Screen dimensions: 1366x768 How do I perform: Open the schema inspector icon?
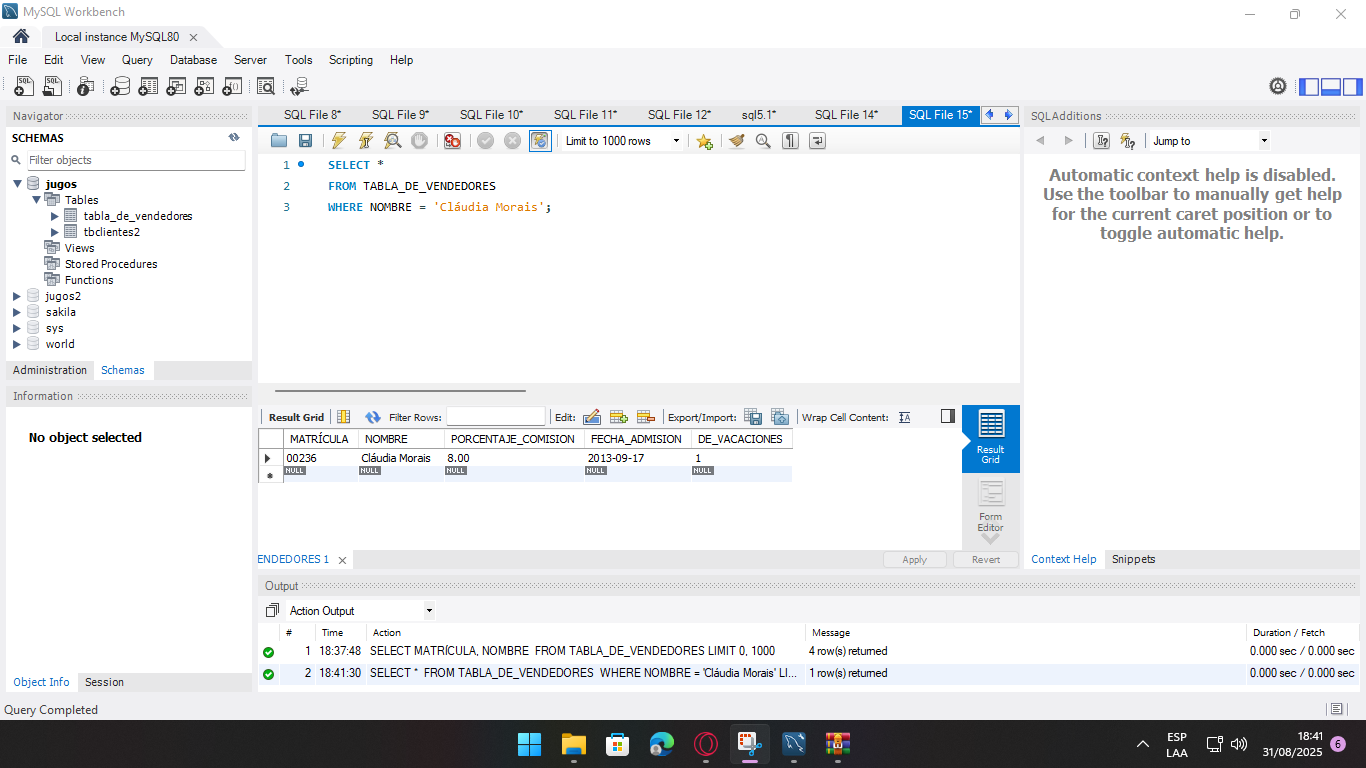tap(86, 87)
